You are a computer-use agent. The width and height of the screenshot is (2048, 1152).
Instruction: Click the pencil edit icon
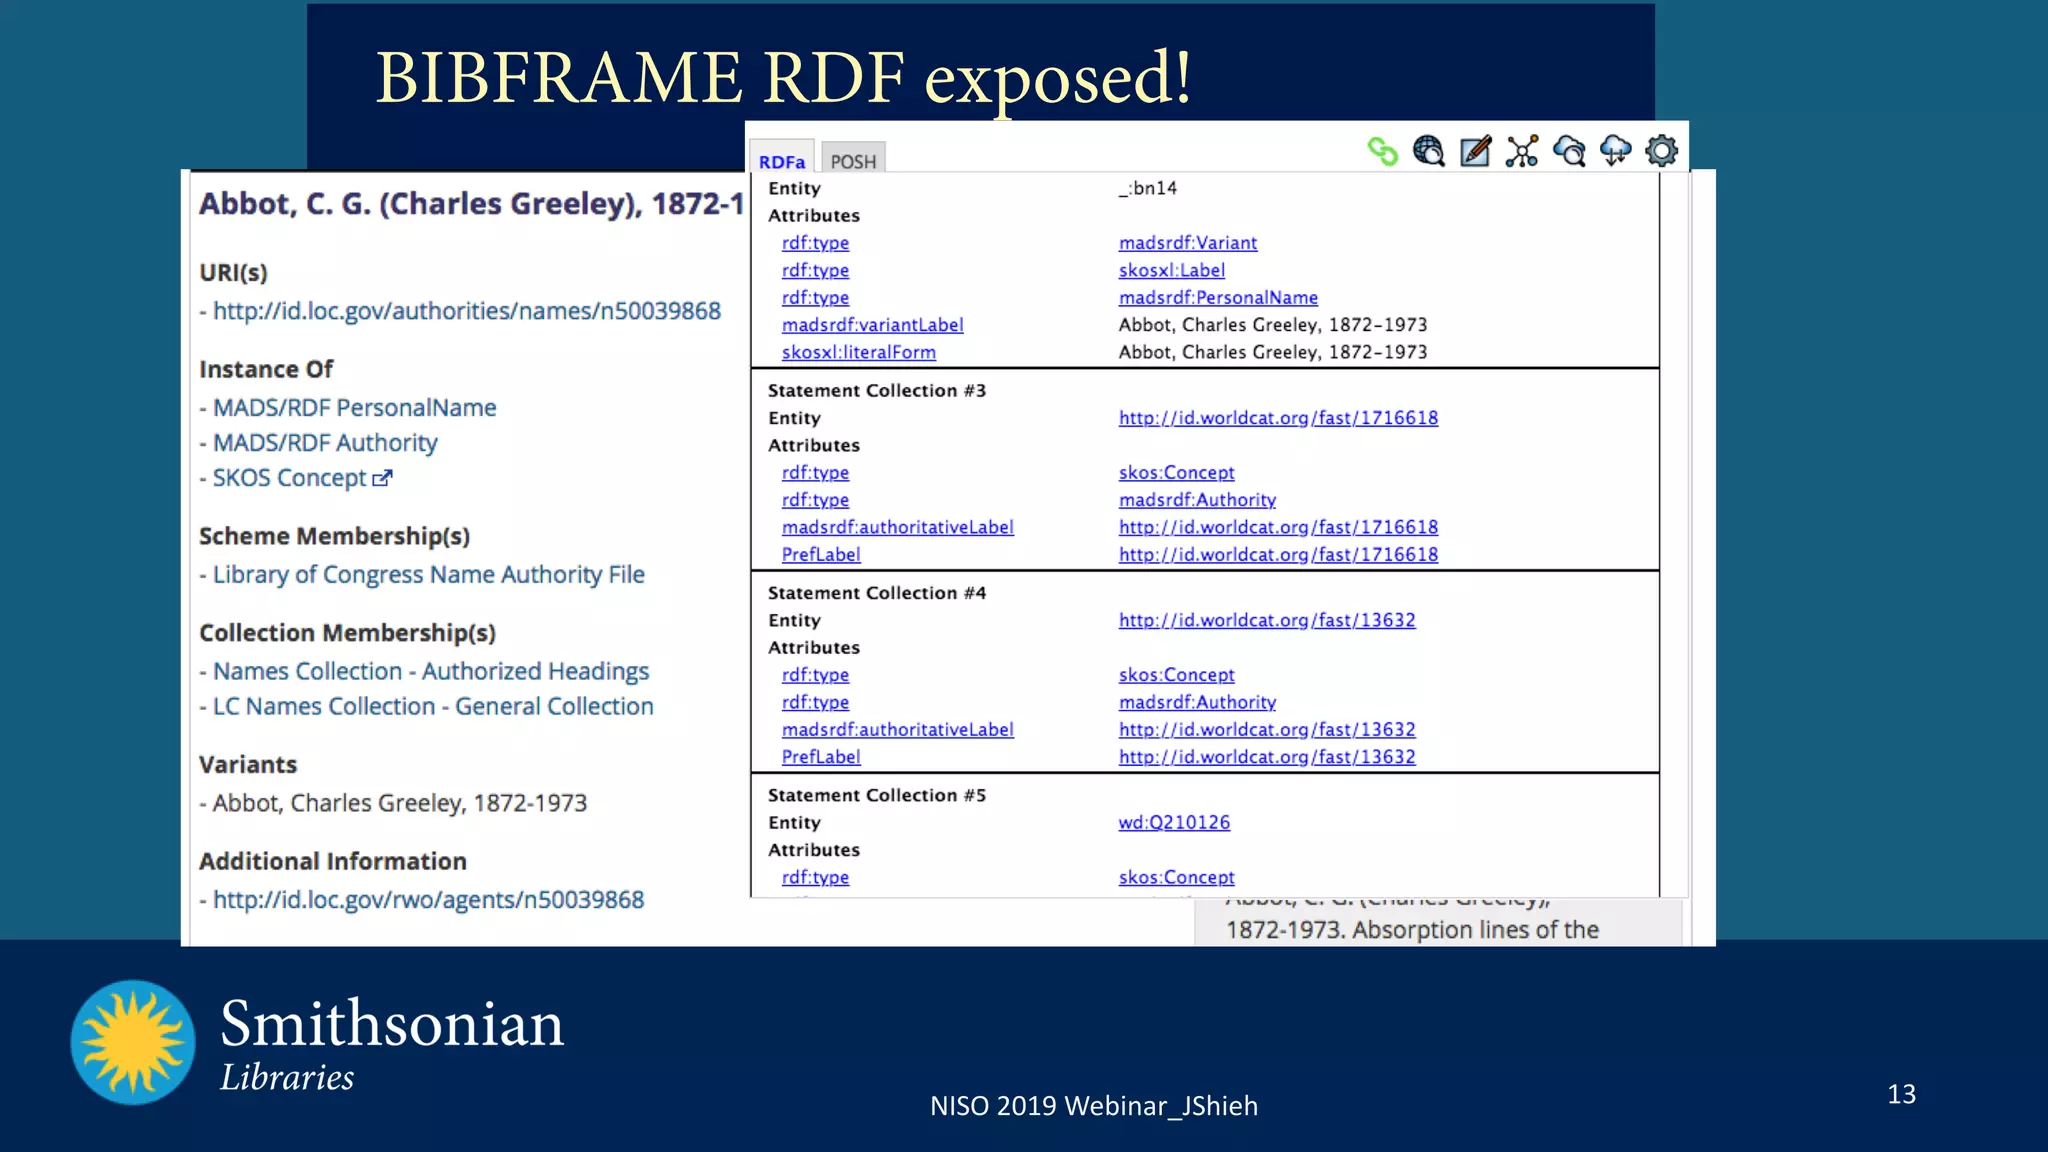1476,151
